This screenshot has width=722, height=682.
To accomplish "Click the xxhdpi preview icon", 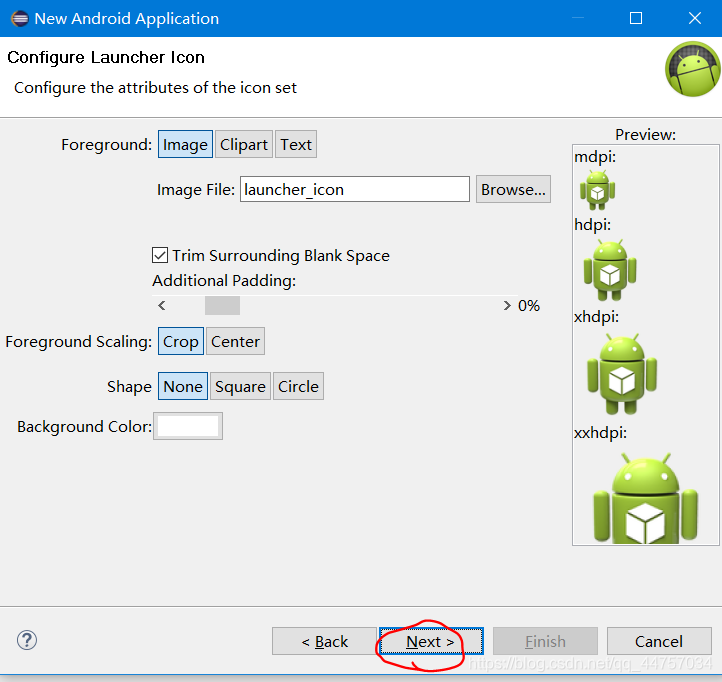I will 645,498.
